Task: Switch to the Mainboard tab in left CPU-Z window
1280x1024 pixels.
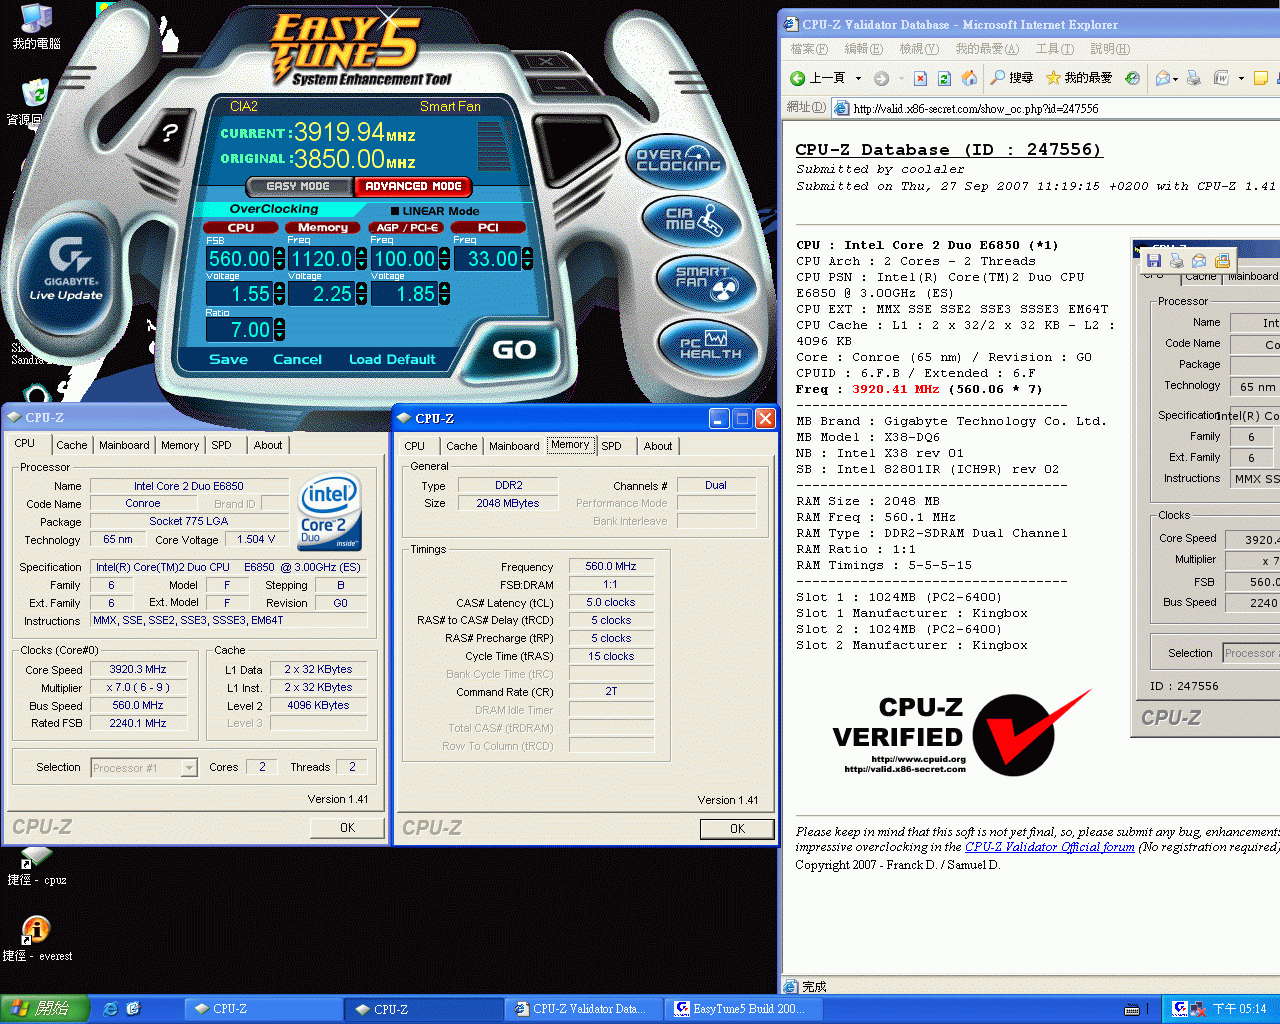Action: coord(124,445)
